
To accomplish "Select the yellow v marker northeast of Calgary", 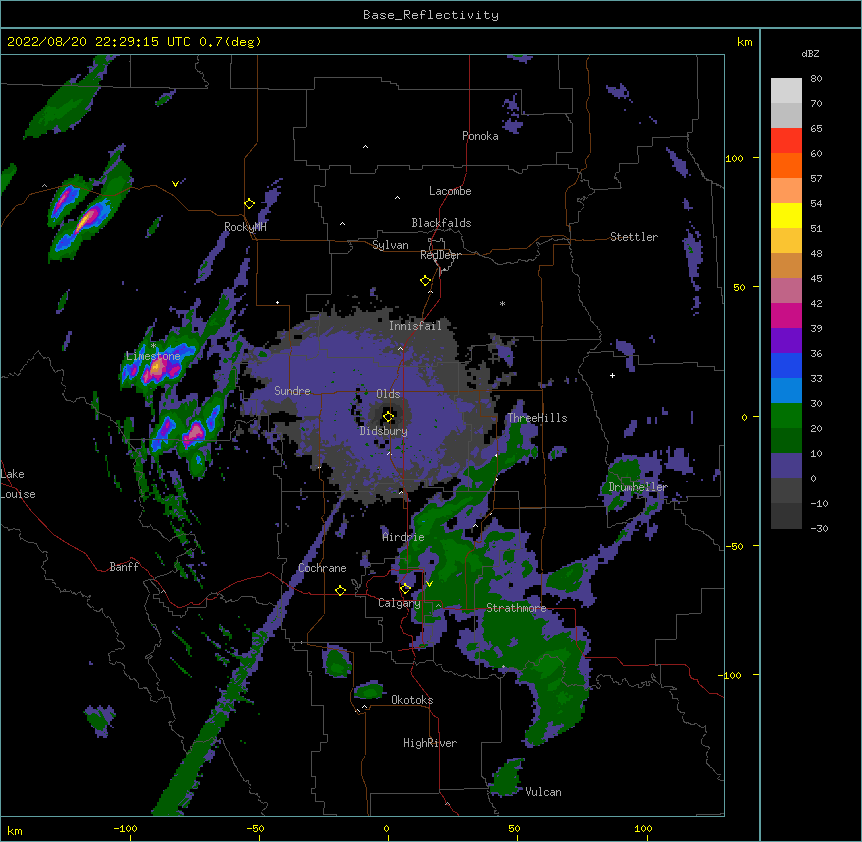I will (x=429, y=584).
